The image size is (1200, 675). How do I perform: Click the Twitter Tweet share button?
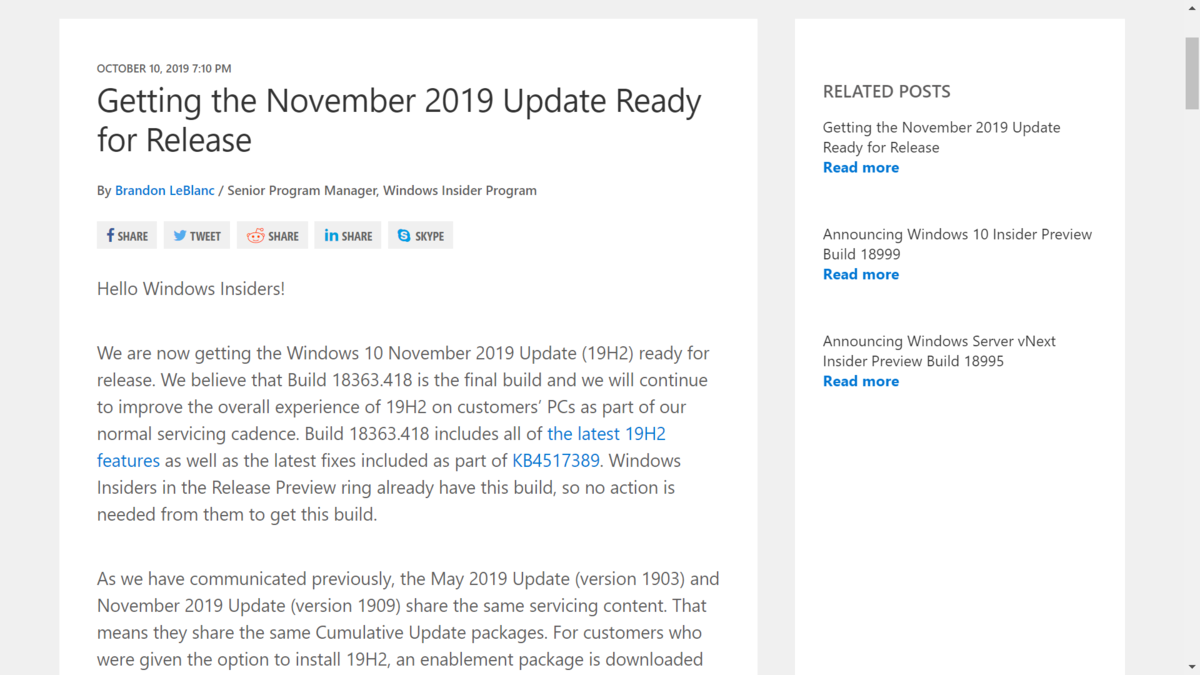coord(197,236)
